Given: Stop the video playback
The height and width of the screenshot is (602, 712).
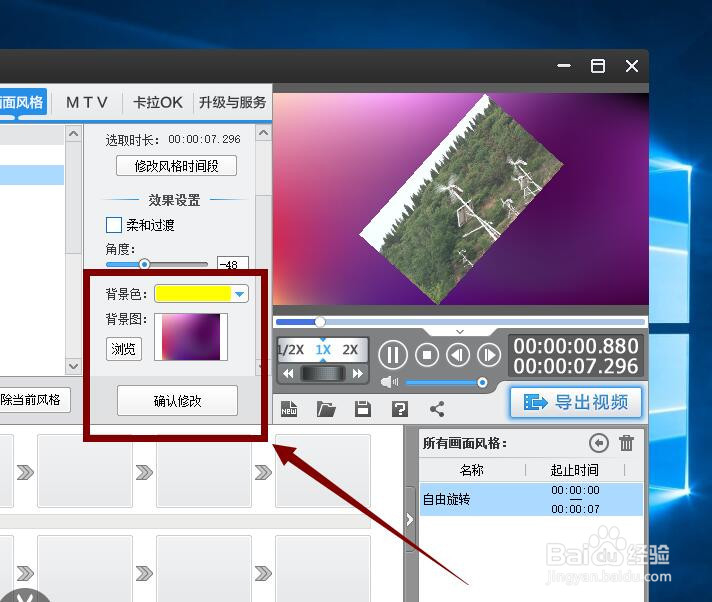Looking at the screenshot, I should (x=426, y=355).
